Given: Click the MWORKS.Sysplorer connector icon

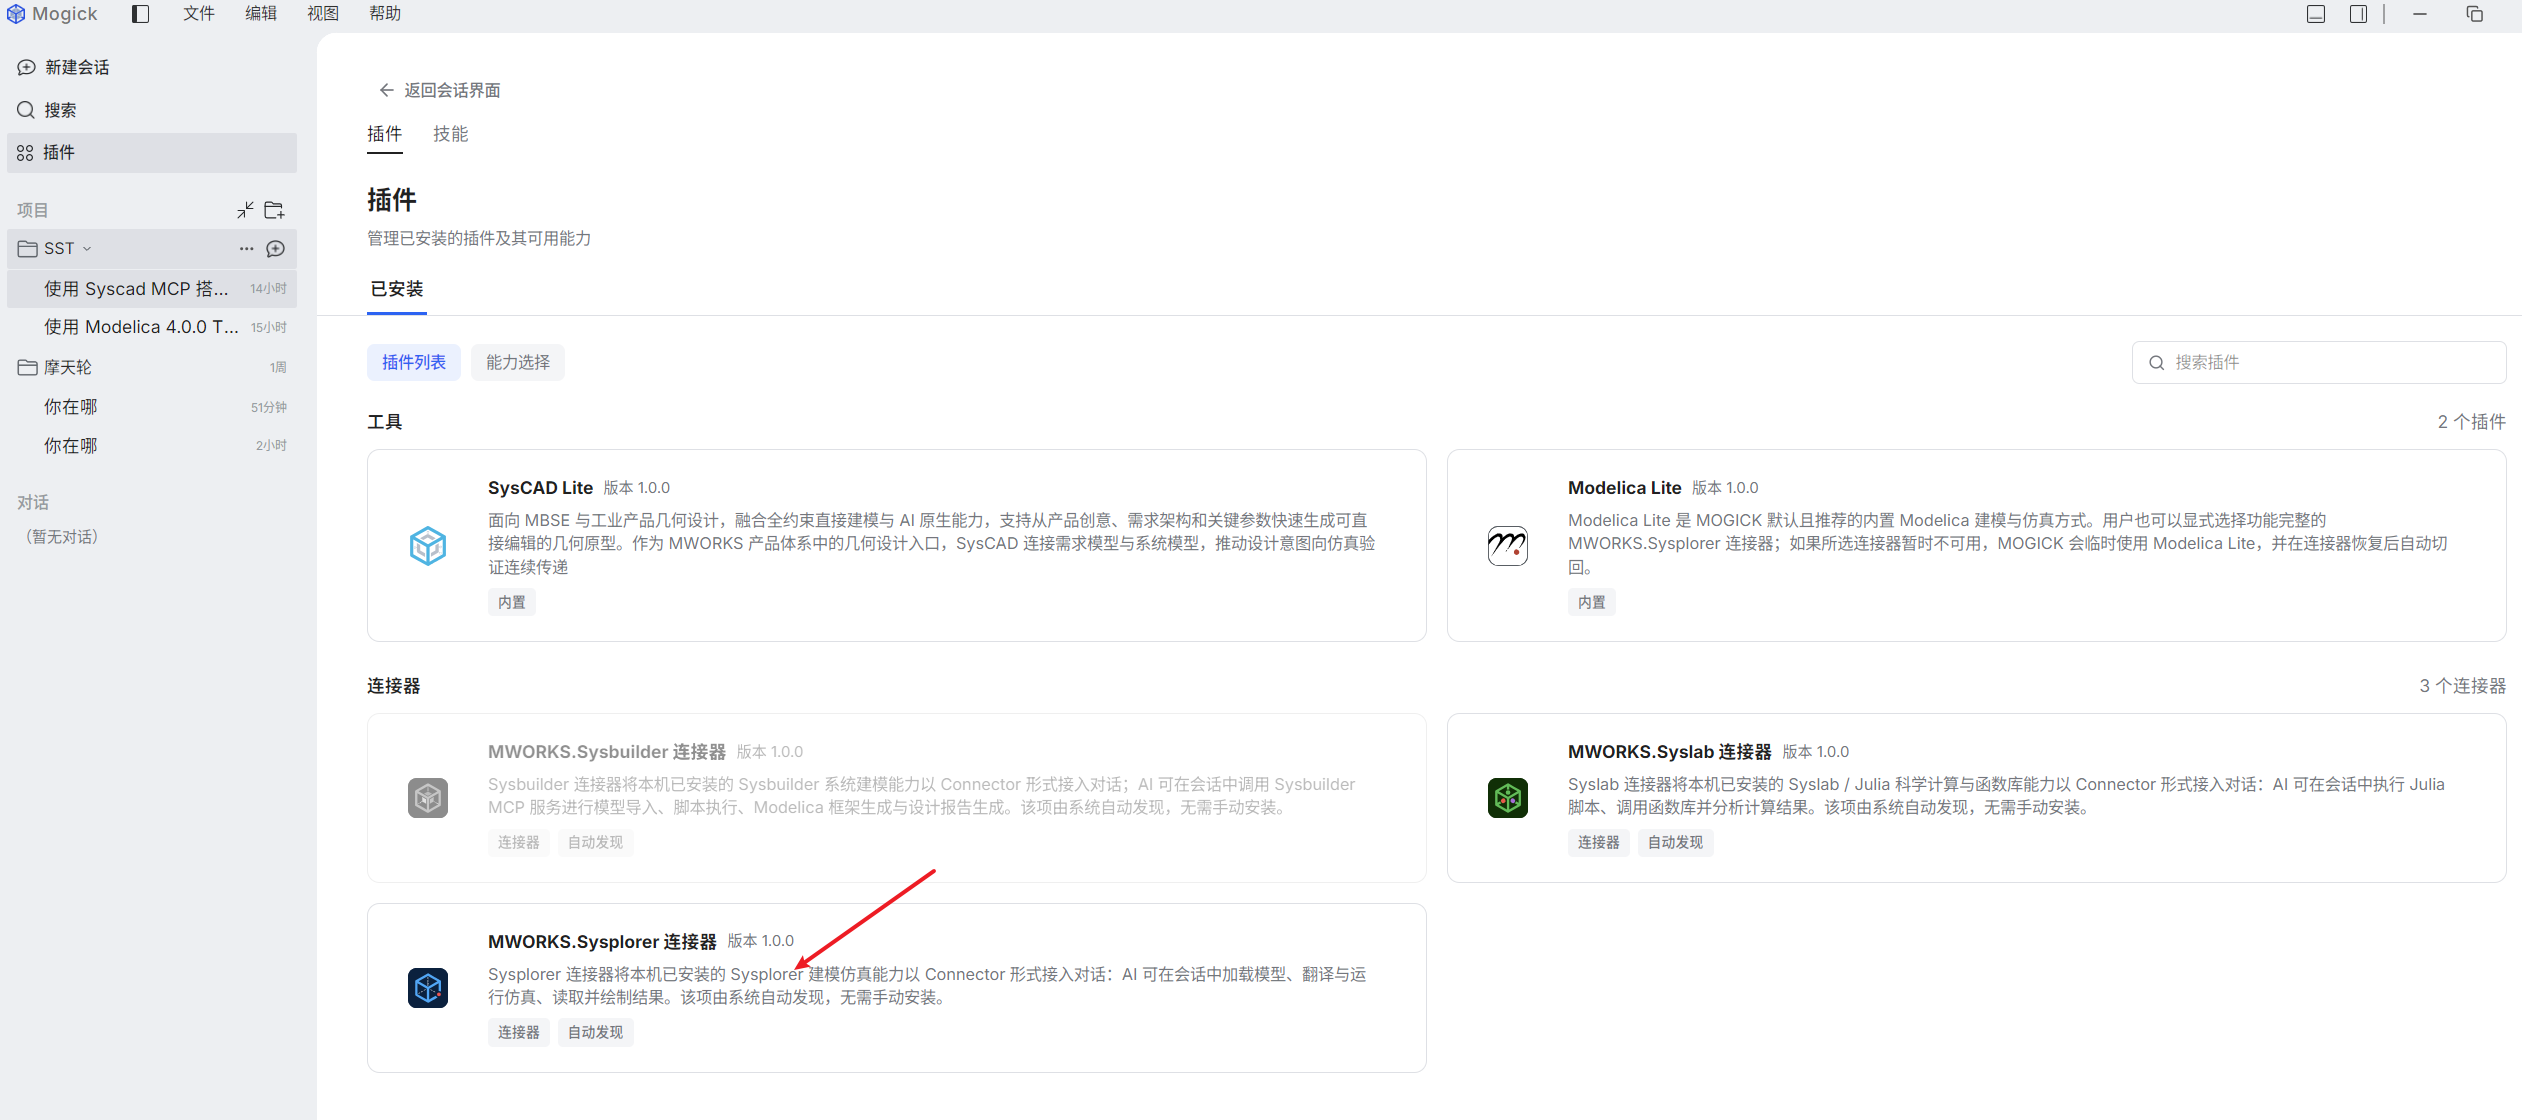Looking at the screenshot, I should (428, 988).
